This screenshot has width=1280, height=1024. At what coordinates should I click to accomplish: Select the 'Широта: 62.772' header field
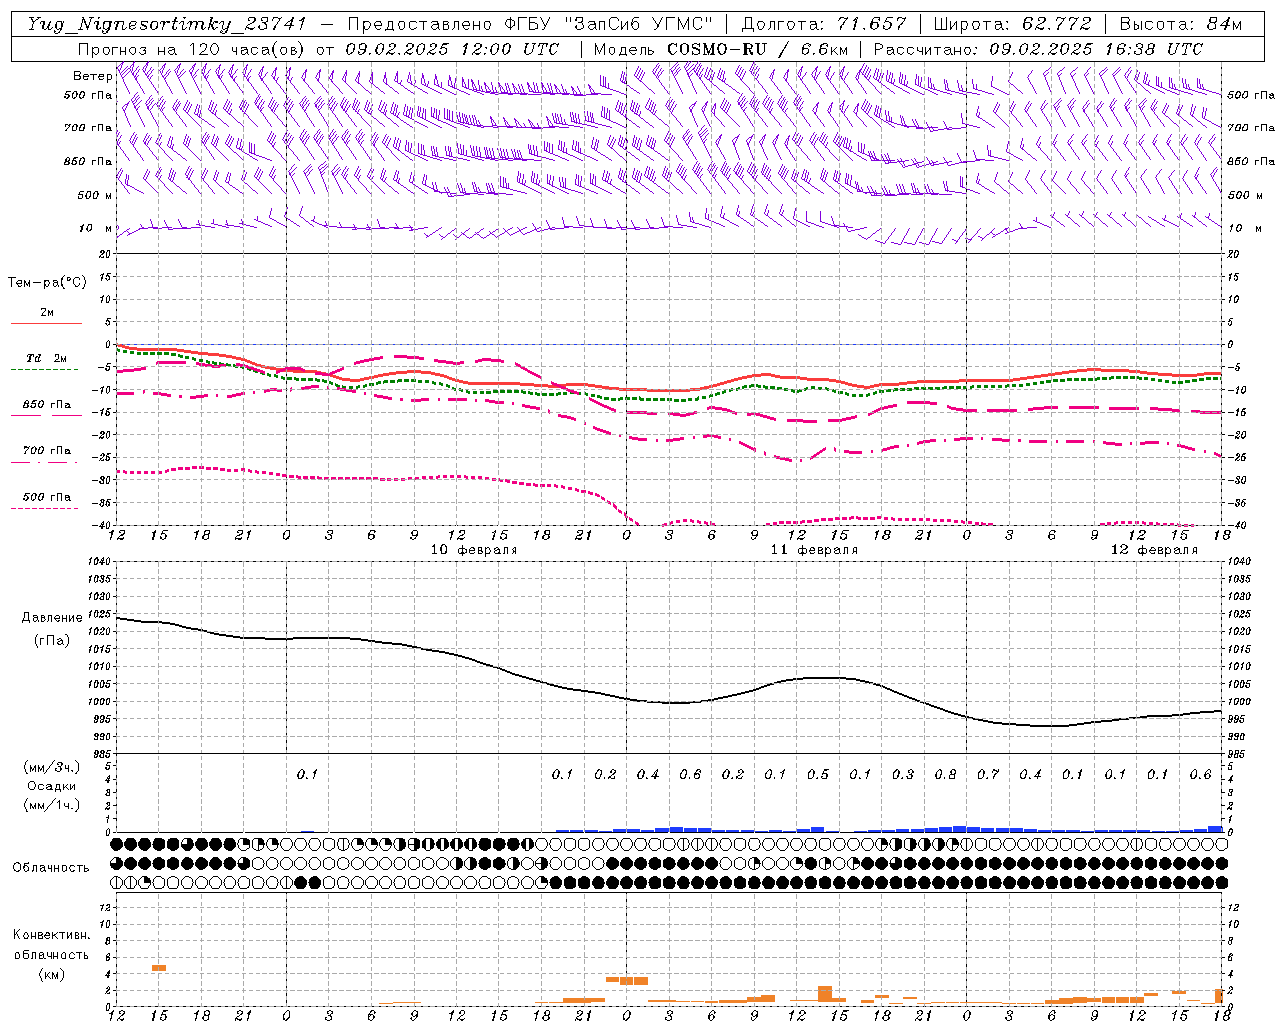pos(1012,24)
